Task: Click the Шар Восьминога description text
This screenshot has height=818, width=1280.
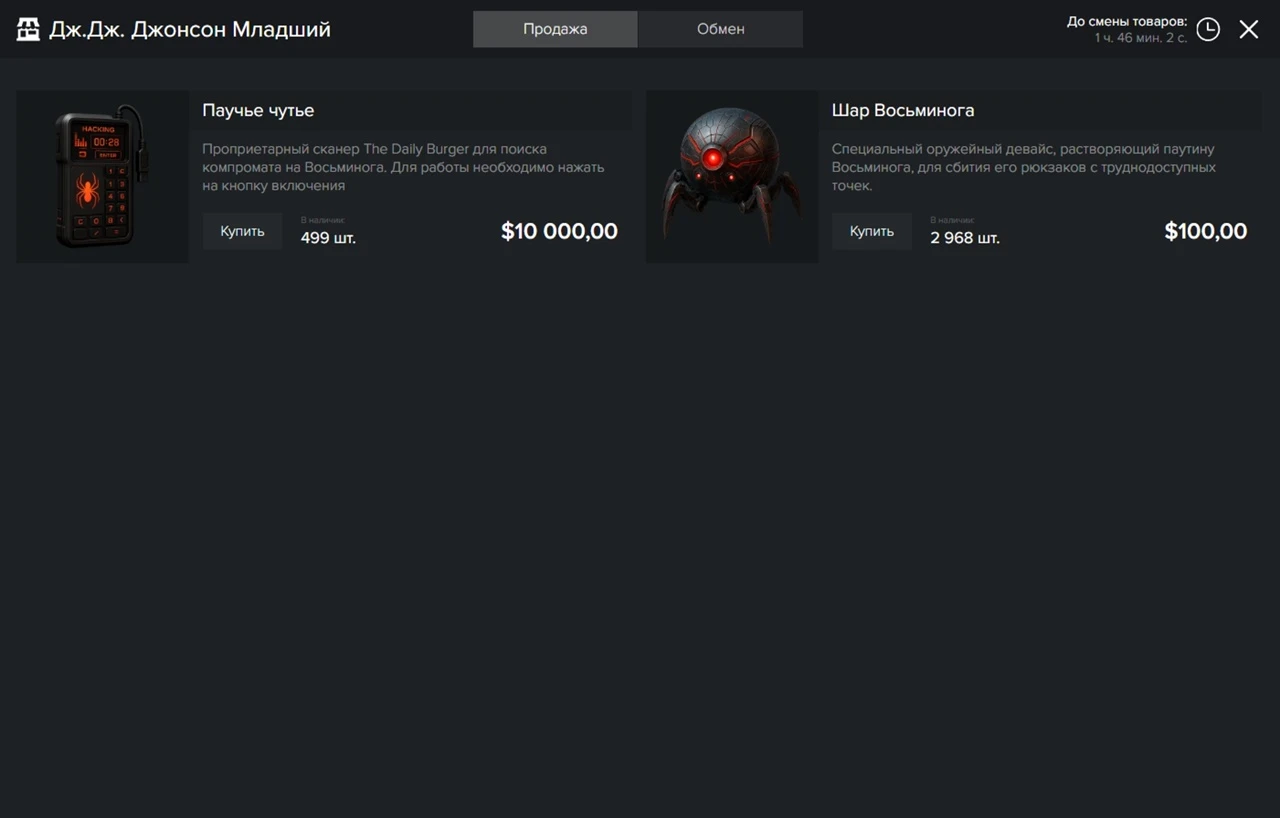Action: pyautogui.click(x=1023, y=167)
